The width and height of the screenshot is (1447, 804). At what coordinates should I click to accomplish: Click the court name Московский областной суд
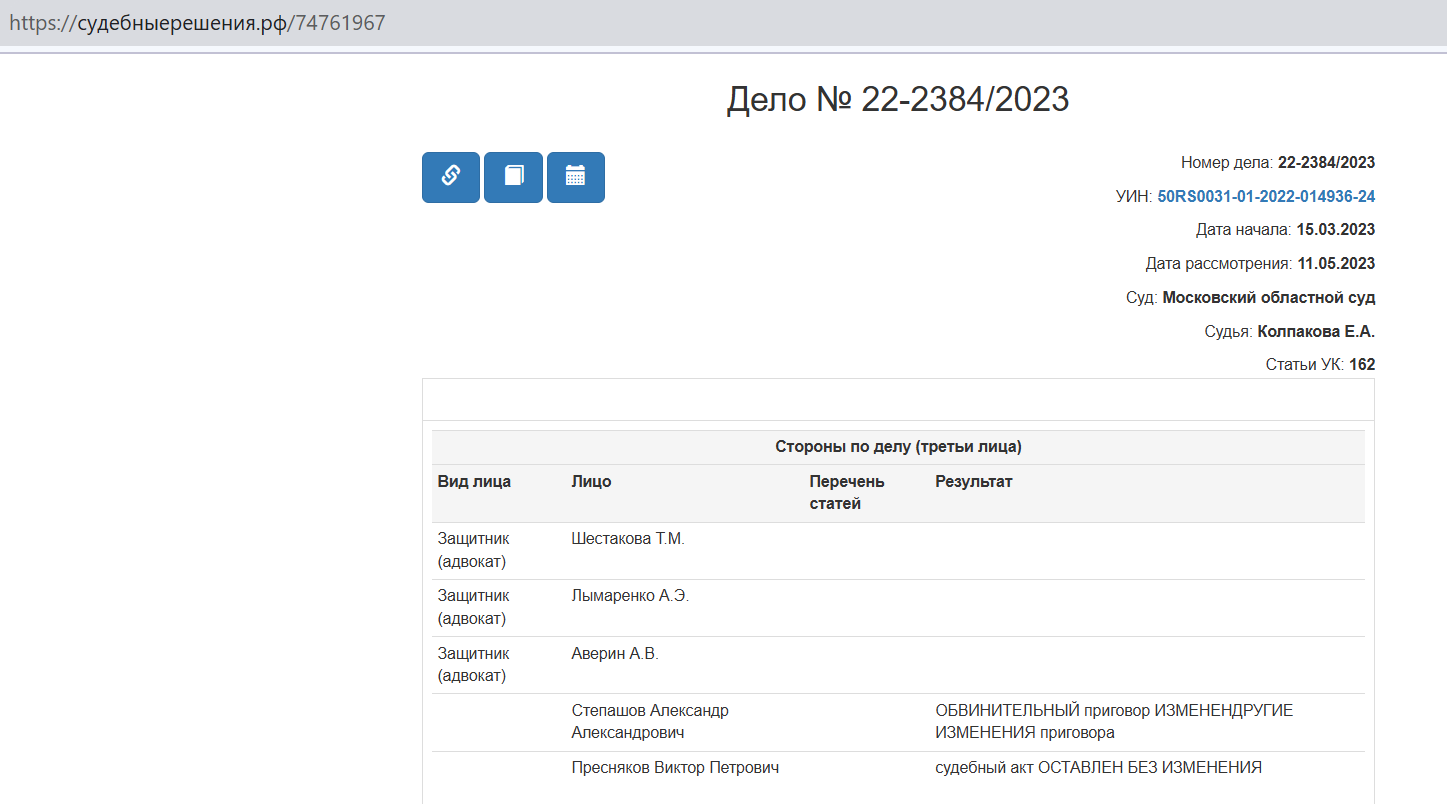(1268, 298)
